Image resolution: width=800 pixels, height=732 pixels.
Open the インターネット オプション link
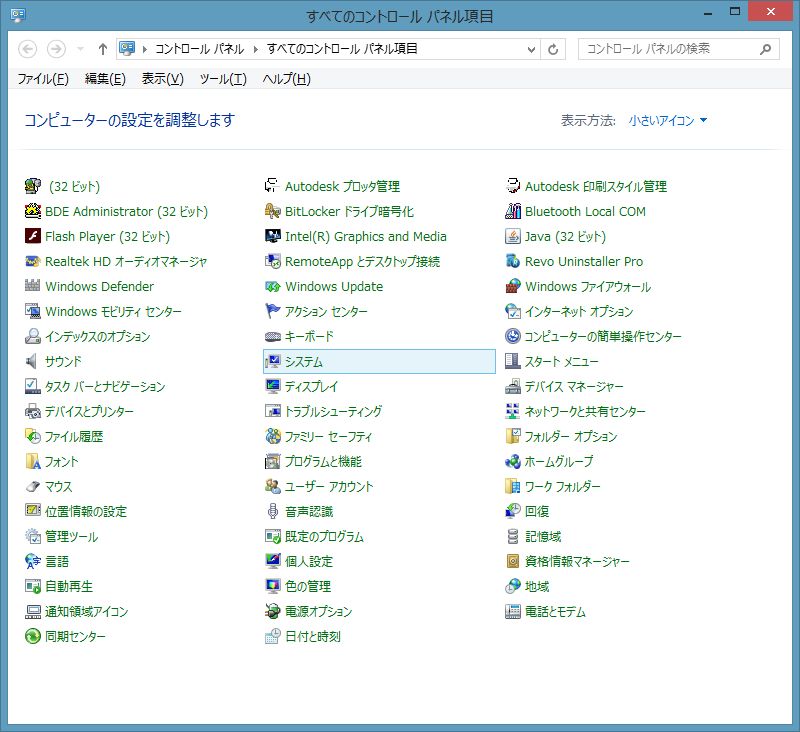pyautogui.click(x=579, y=311)
